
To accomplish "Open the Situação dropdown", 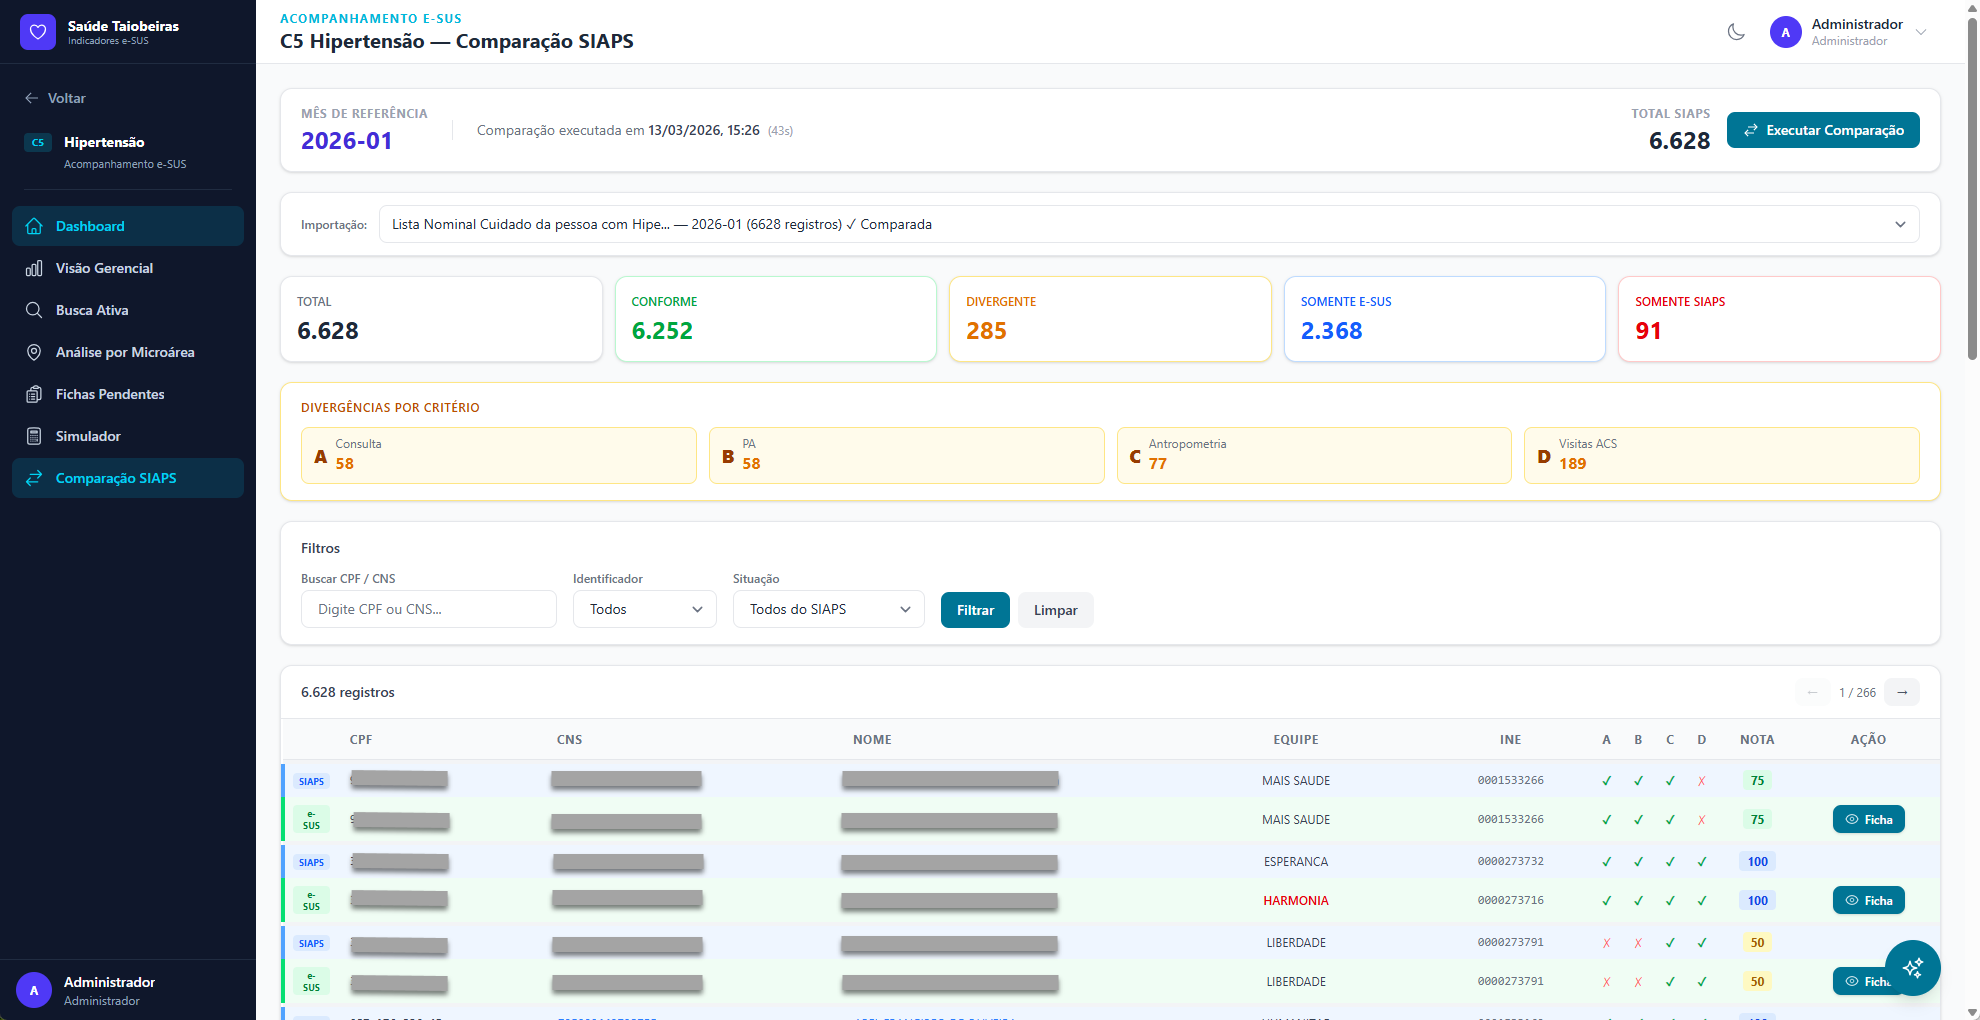I will 828,609.
